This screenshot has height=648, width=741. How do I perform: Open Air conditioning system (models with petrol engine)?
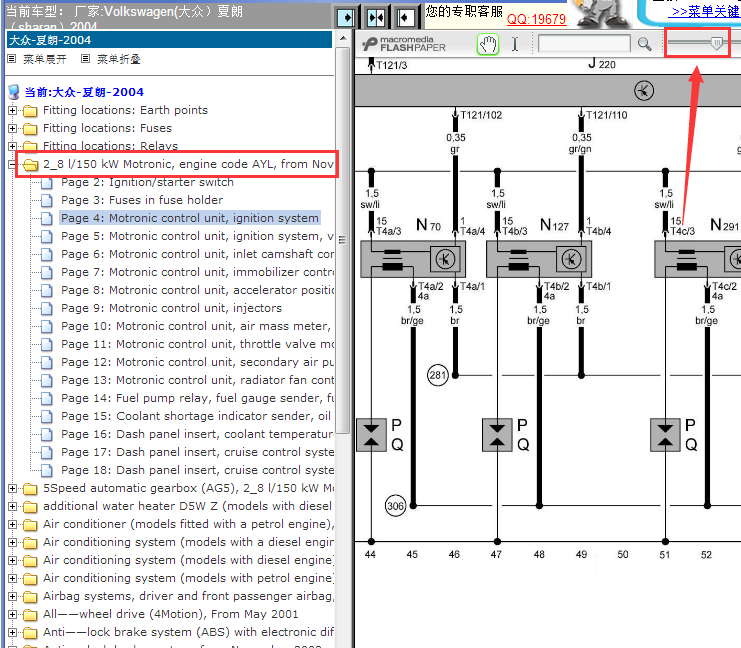point(188,578)
